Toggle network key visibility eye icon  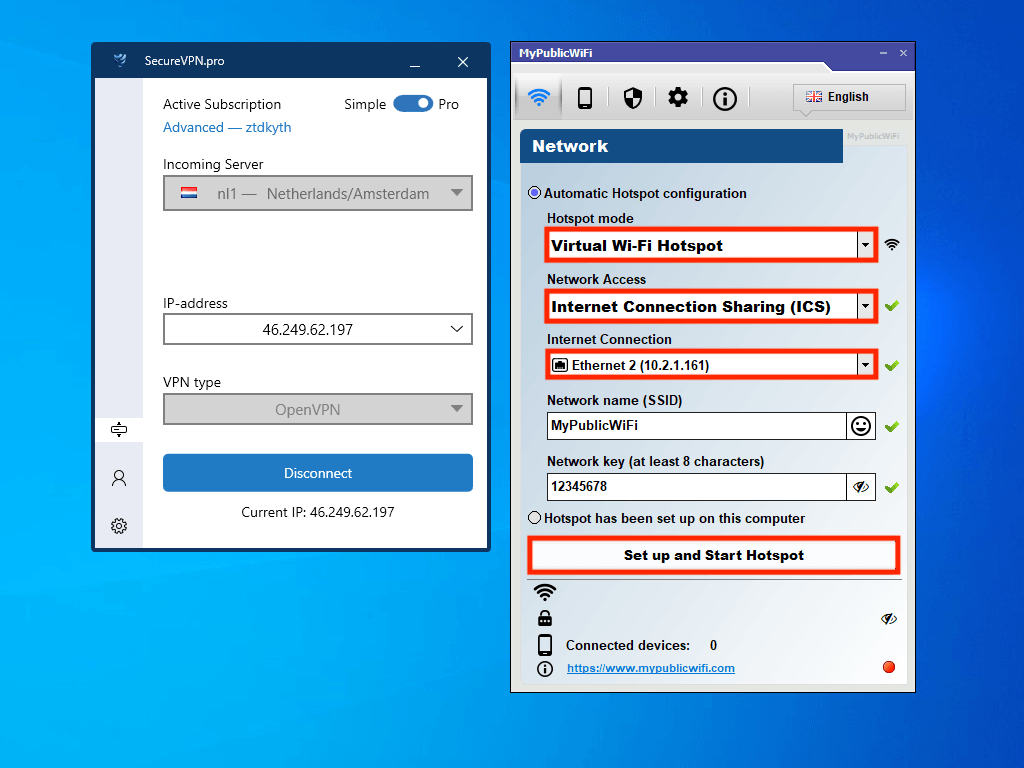coord(861,487)
